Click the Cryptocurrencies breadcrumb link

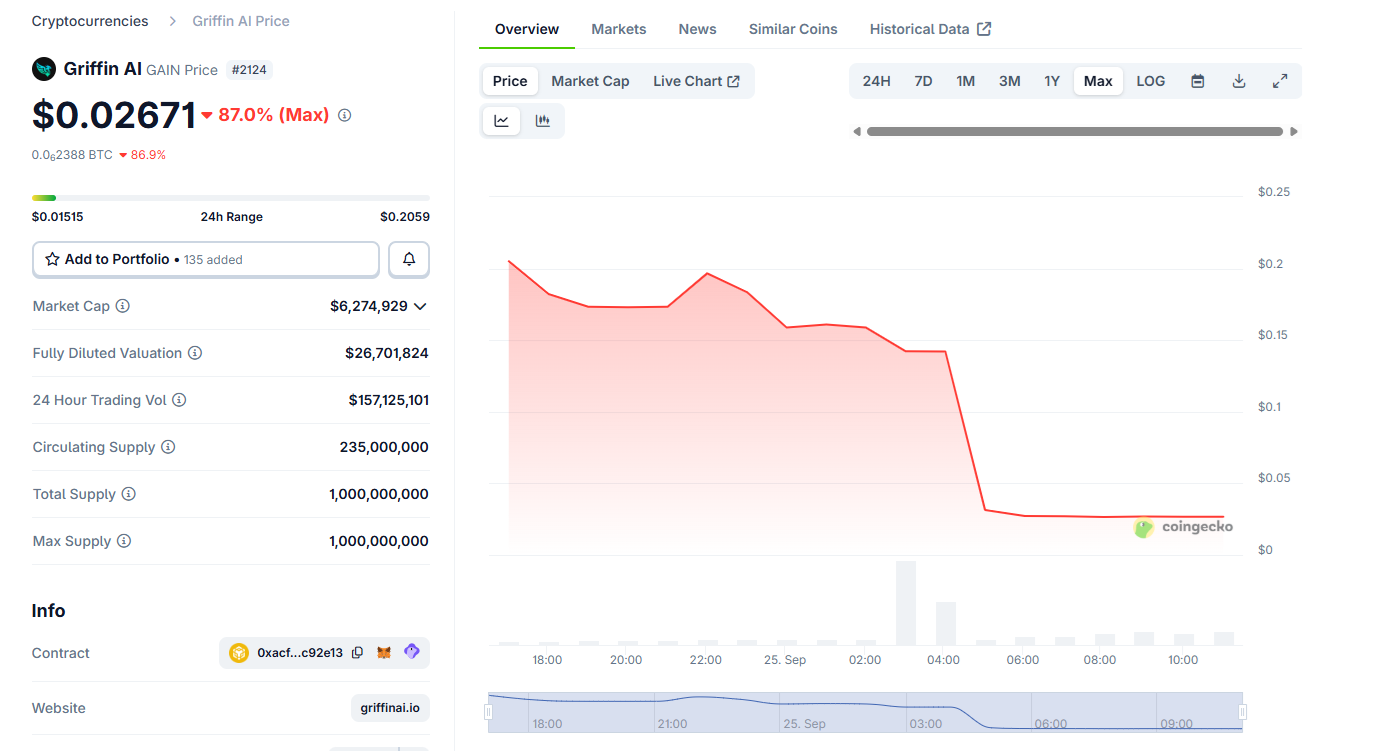click(90, 21)
